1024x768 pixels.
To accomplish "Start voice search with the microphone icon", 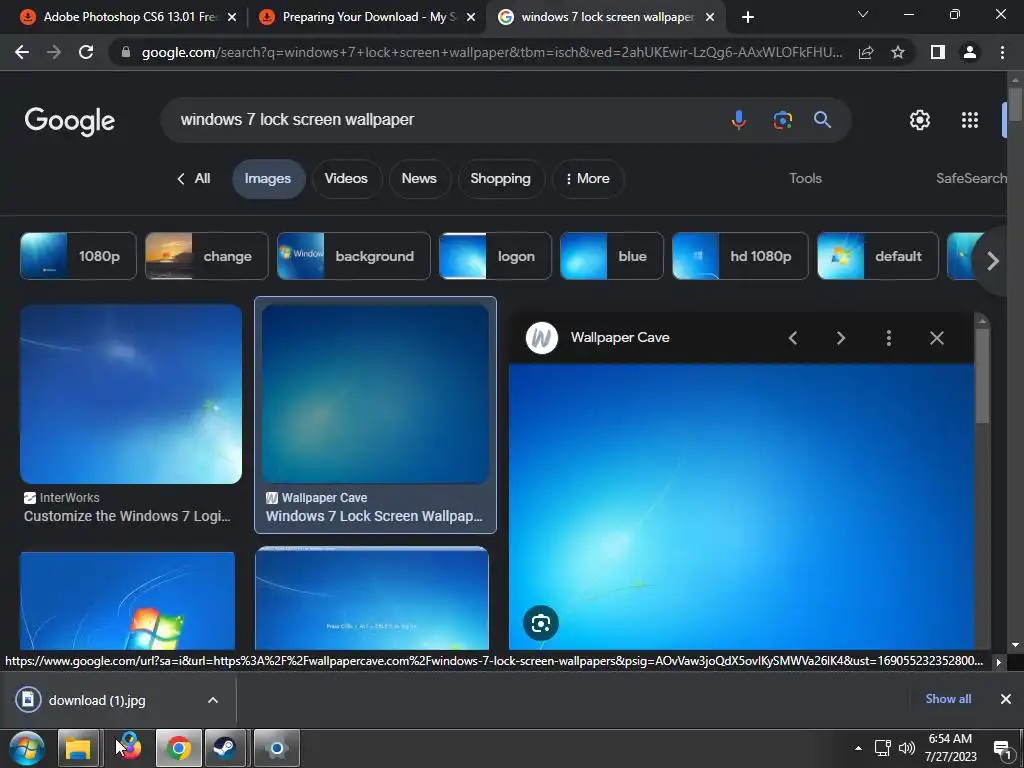I will [739, 120].
